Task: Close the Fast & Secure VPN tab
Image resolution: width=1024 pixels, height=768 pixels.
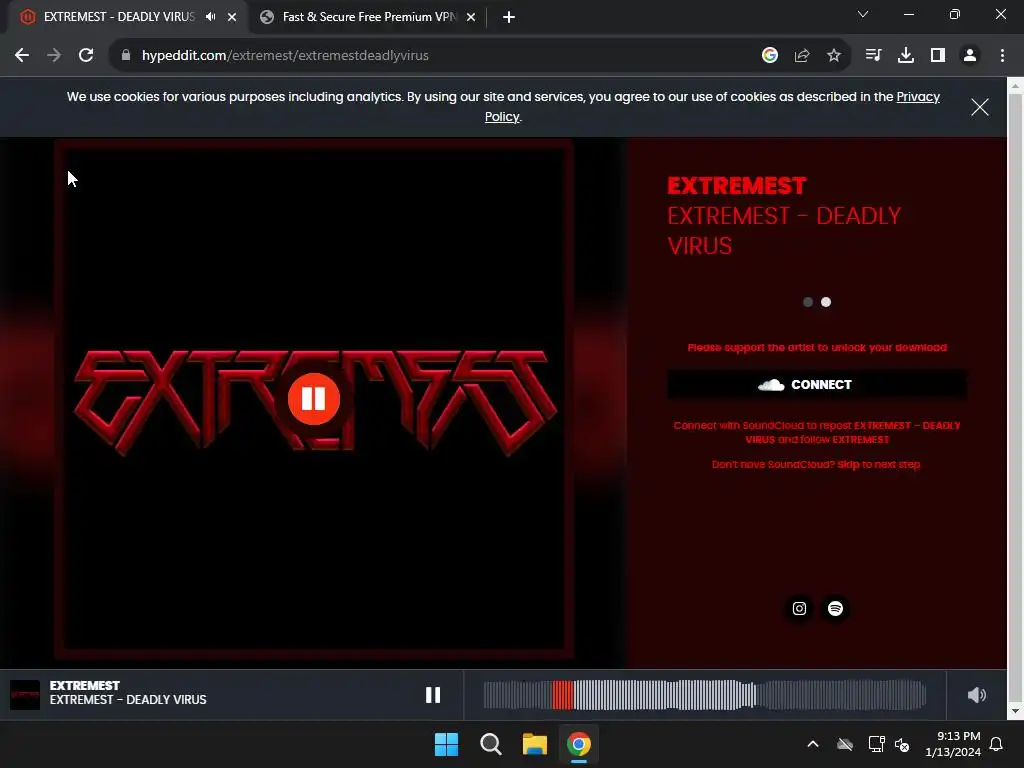Action: (x=471, y=17)
